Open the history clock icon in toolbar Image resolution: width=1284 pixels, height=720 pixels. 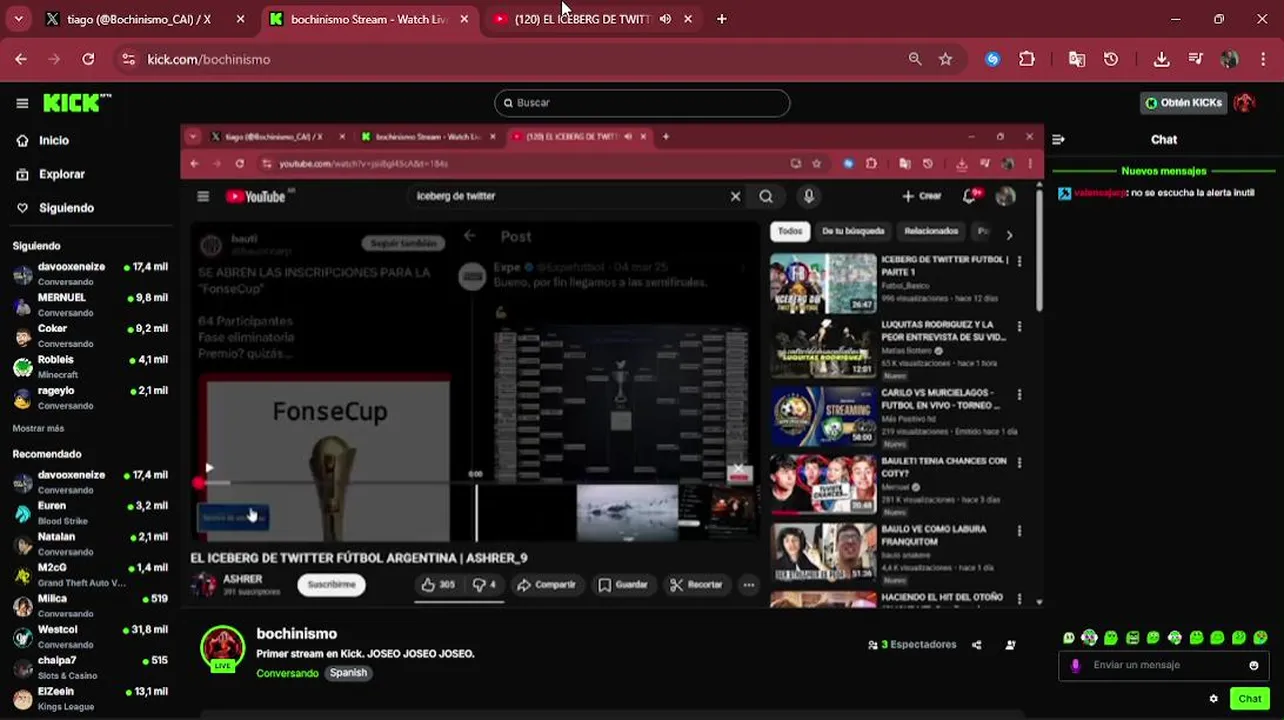pyautogui.click(x=1111, y=59)
